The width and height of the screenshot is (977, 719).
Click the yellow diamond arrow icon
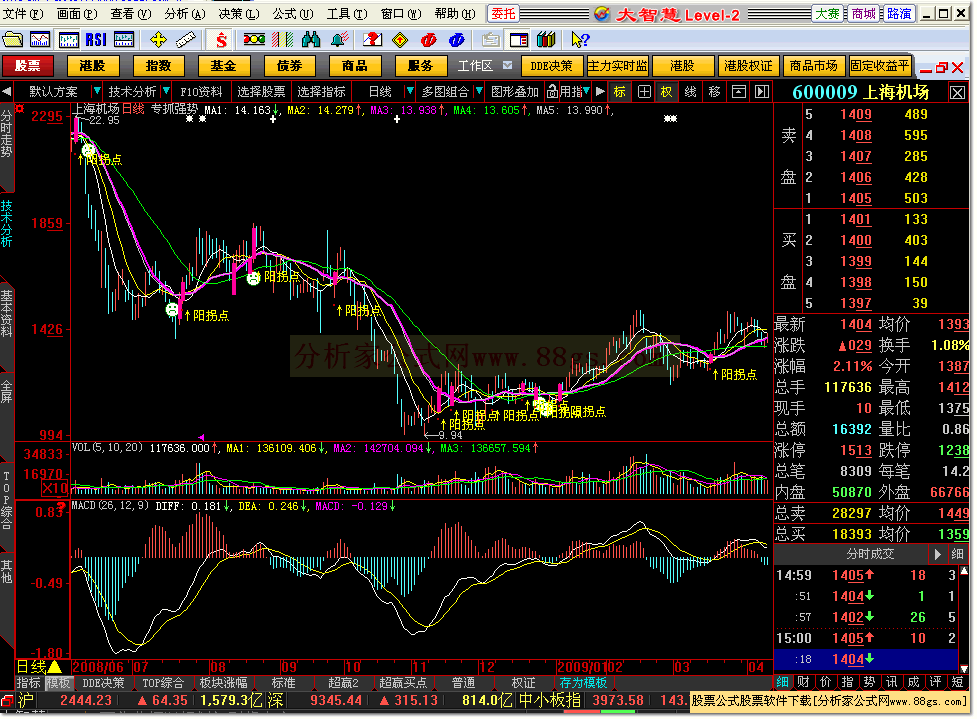399,40
